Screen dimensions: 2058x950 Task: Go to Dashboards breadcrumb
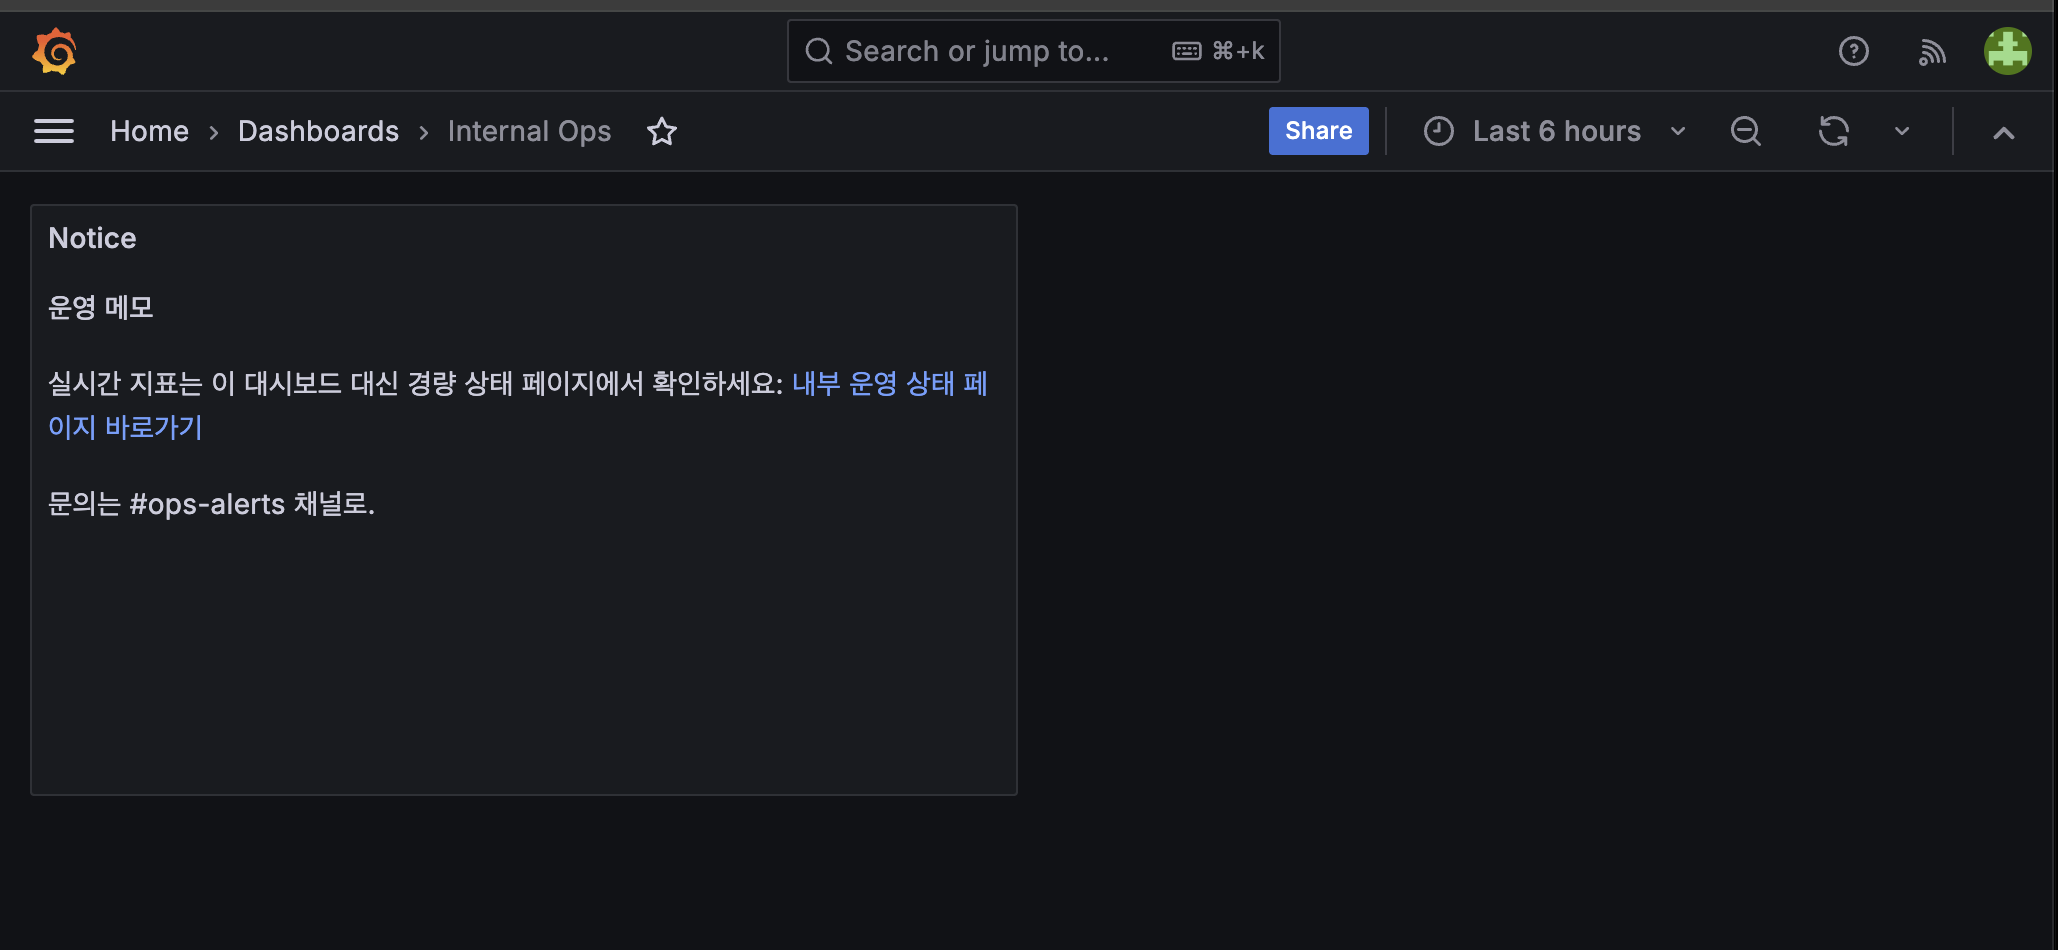[x=318, y=131]
